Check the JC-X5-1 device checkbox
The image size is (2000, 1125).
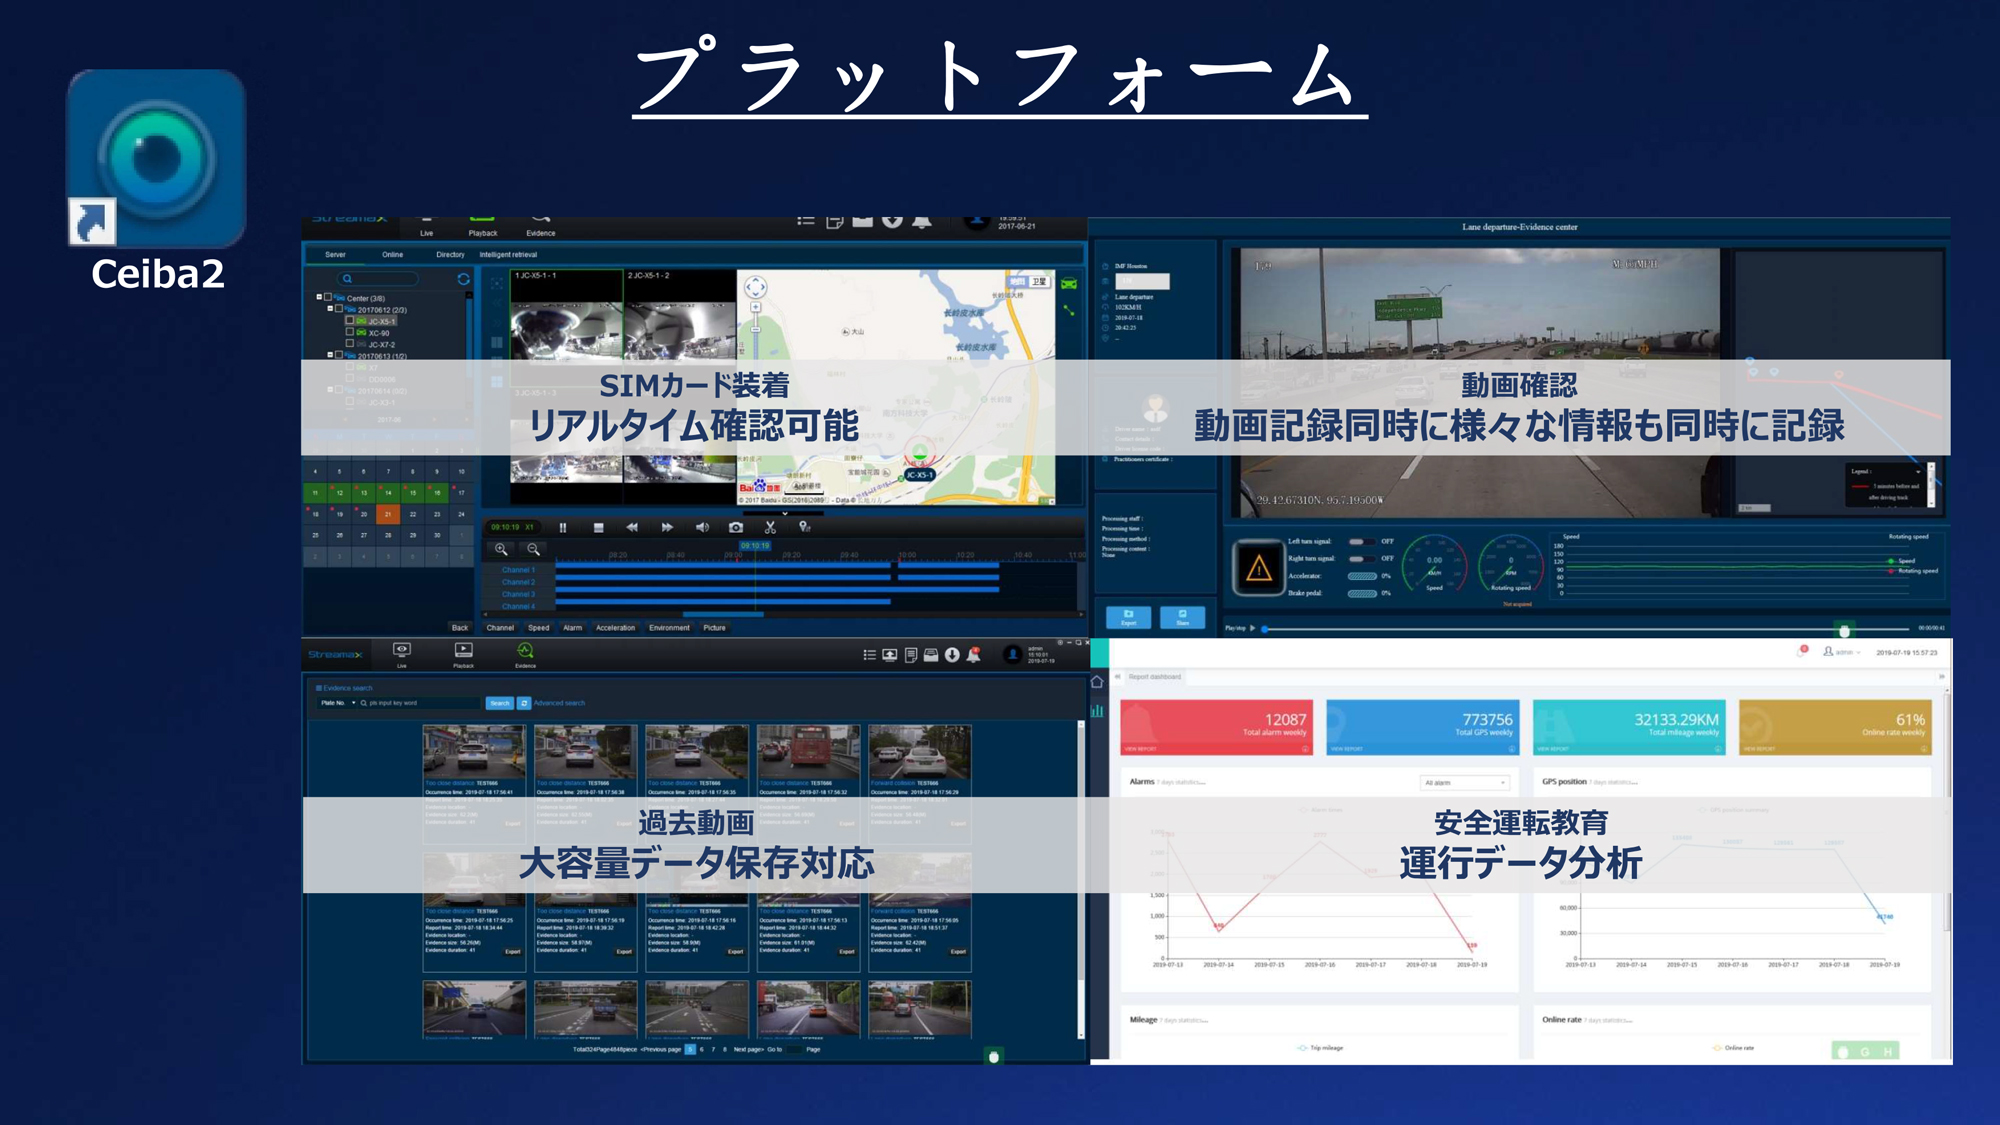pyautogui.click(x=350, y=321)
